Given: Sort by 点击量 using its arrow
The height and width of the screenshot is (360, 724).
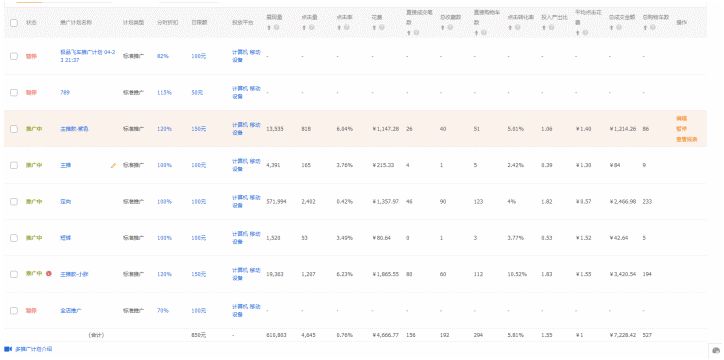Looking at the screenshot, I should pyautogui.click(x=304, y=28).
